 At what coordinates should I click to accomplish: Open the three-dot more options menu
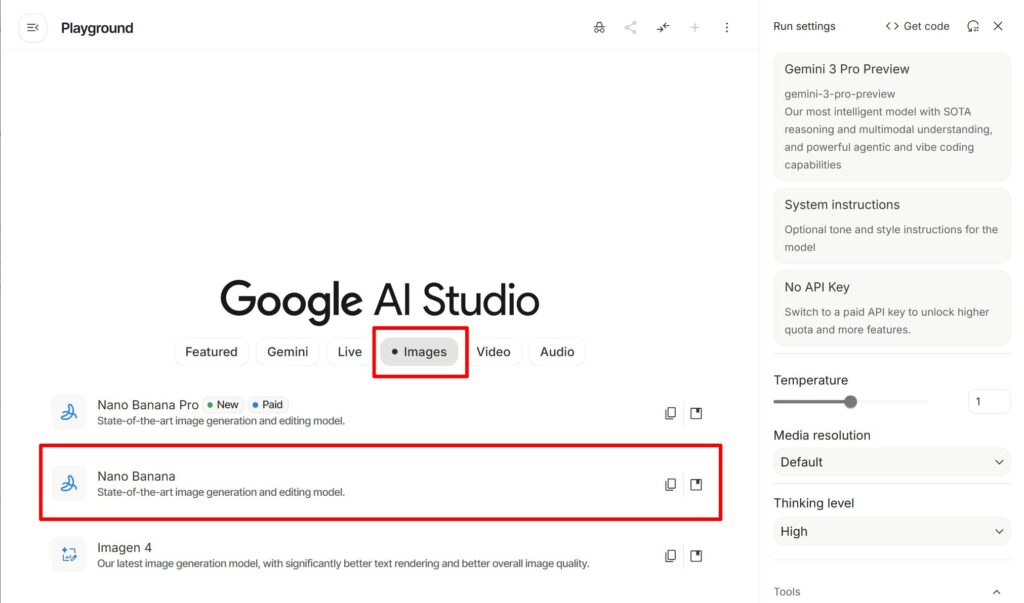point(727,28)
